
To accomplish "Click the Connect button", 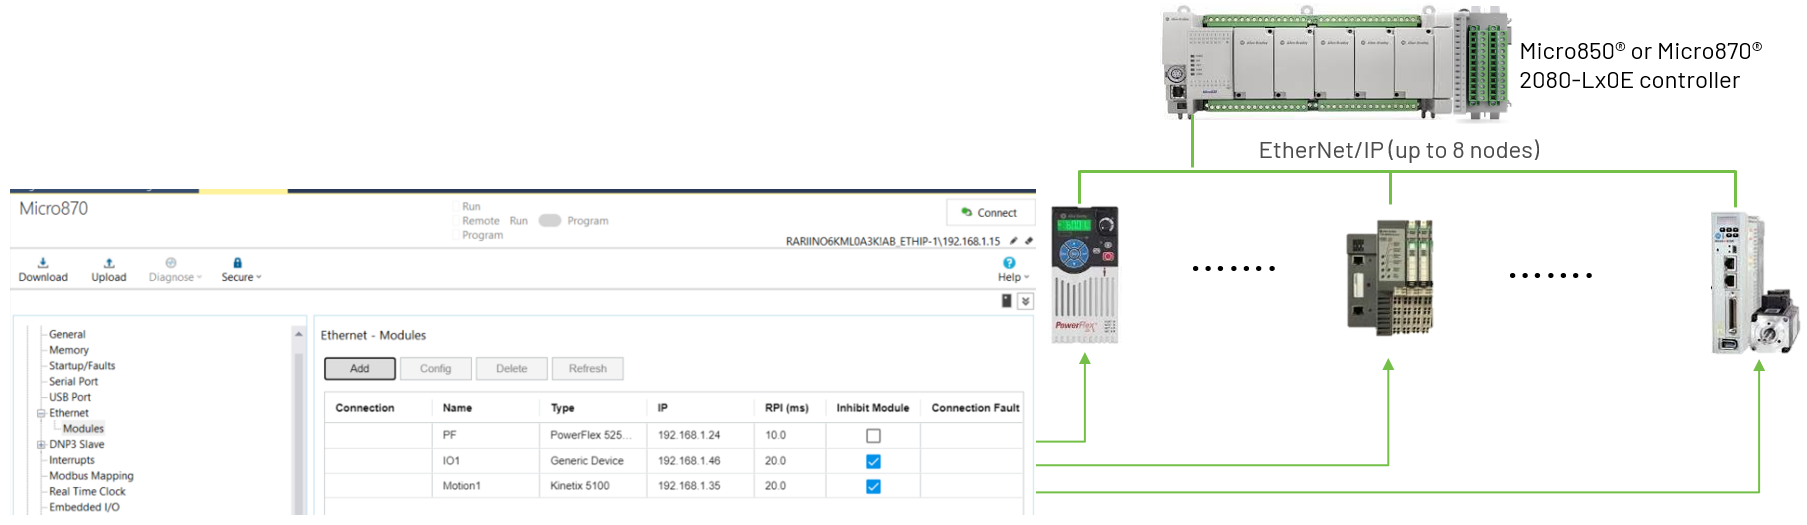I will 990,212.
